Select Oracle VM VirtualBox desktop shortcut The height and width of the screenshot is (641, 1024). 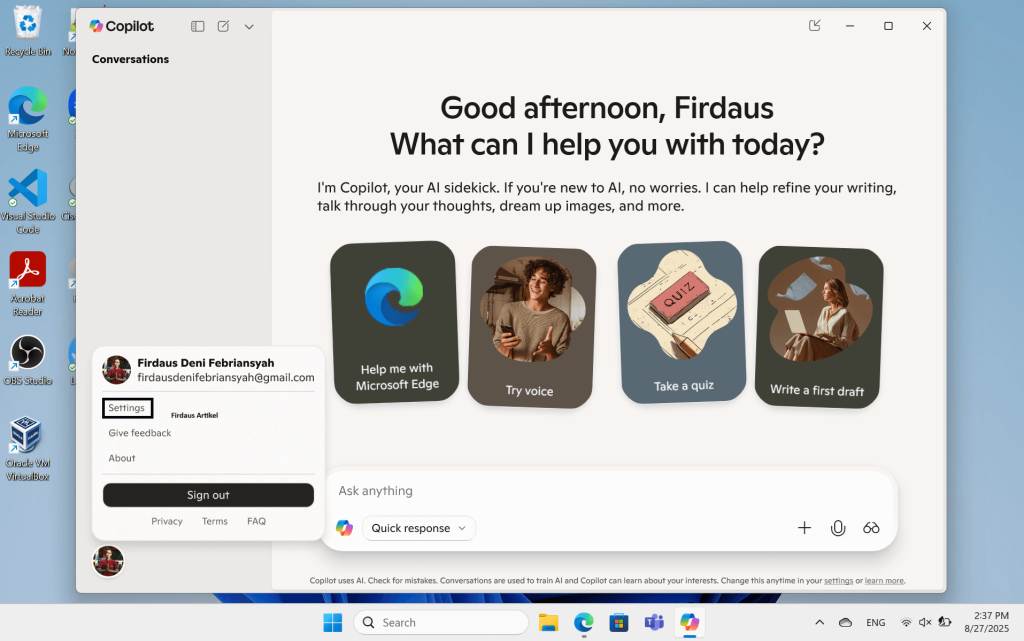pyautogui.click(x=27, y=449)
